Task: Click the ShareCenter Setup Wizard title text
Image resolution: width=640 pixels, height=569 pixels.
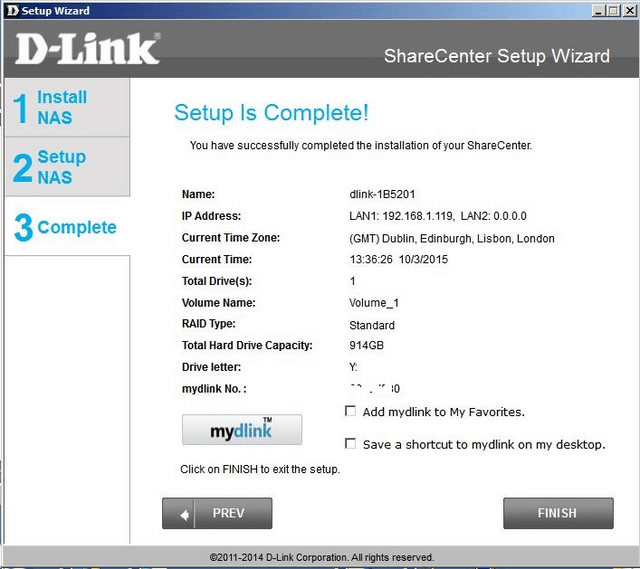Action: tap(497, 56)
